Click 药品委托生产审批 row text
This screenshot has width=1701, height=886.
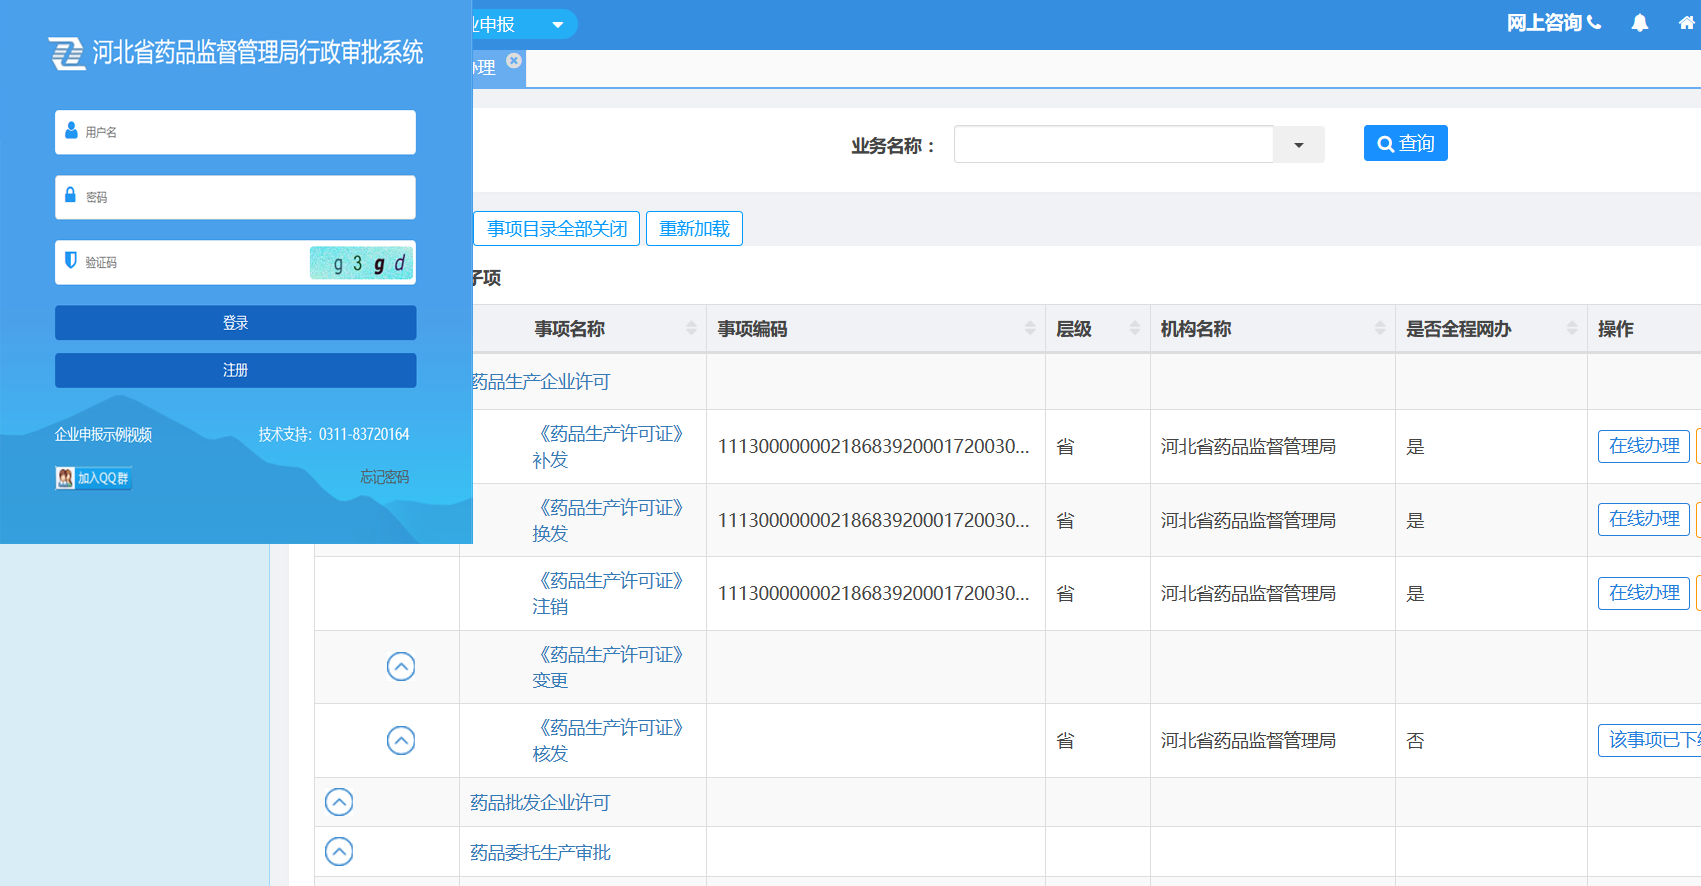tap(540, 853)
